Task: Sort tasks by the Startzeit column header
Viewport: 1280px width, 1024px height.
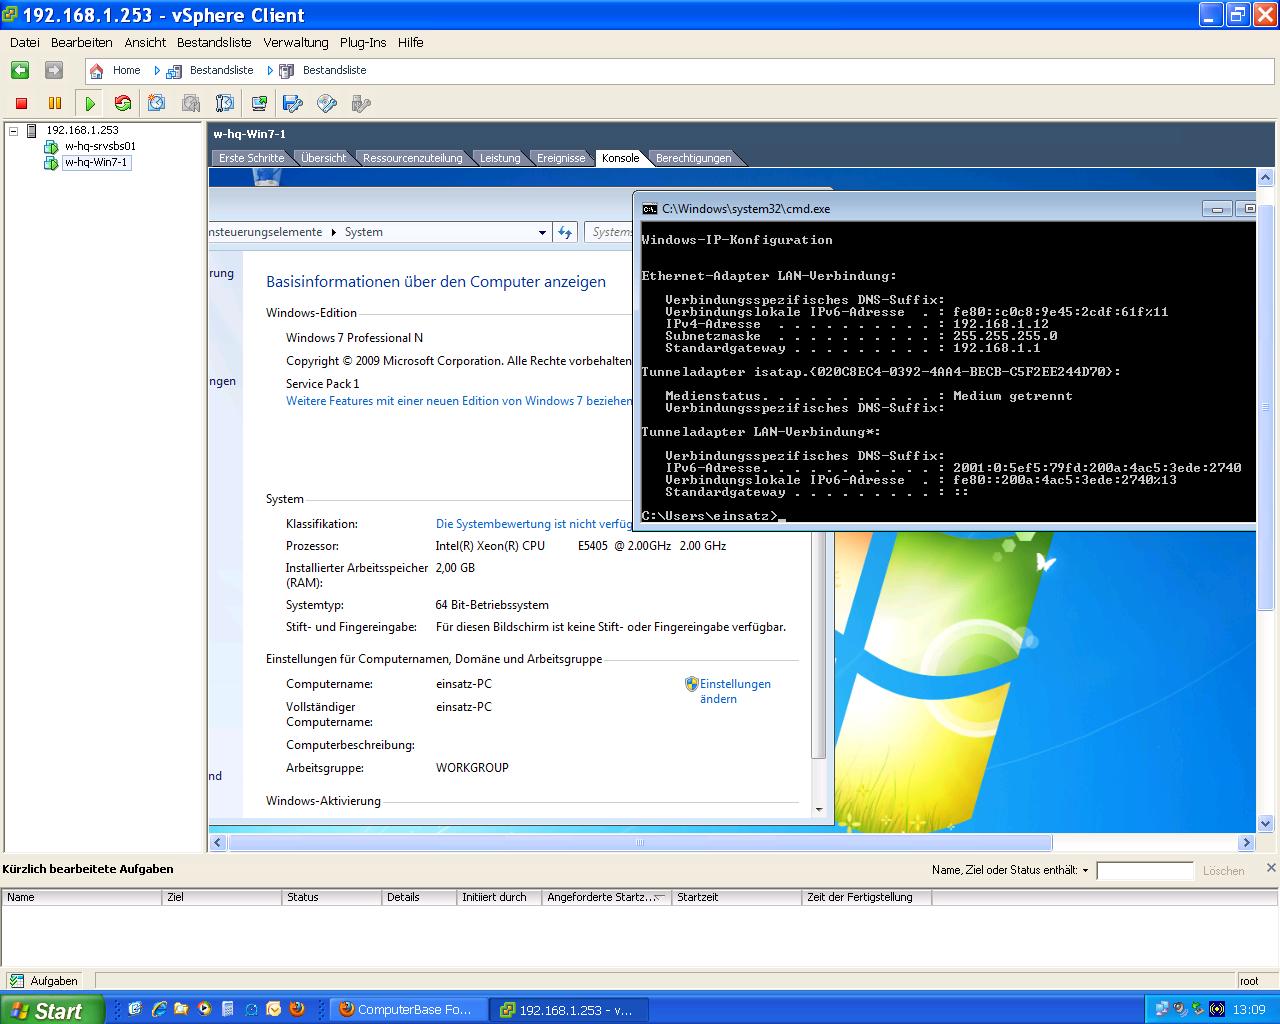Action: tap(737, 897)
